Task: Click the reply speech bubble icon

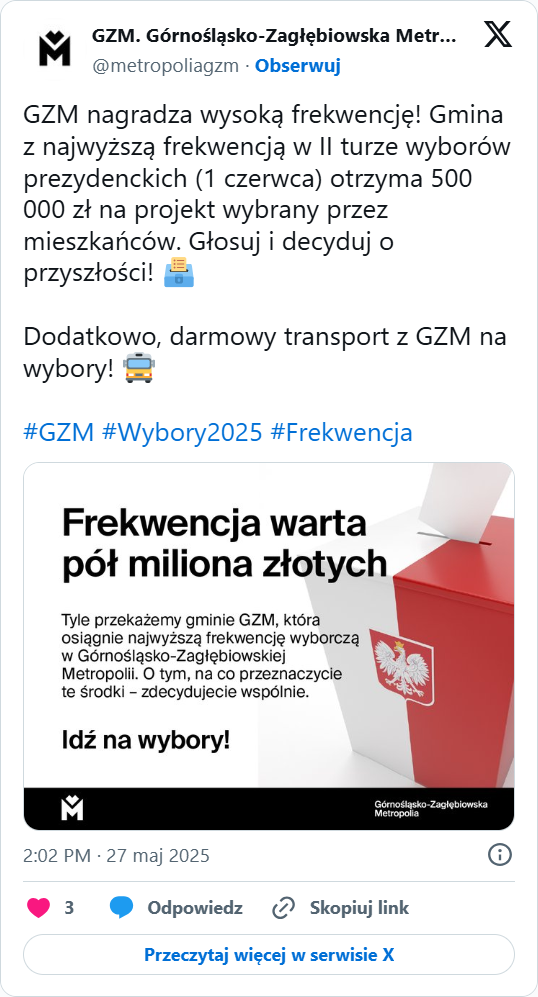Action: (x=121, y=907)
